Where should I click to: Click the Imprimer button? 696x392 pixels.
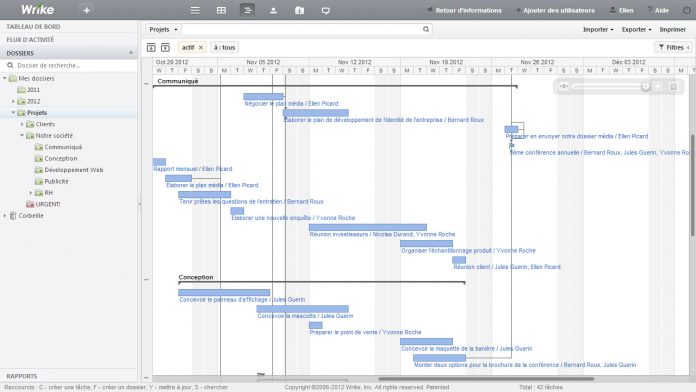pos(672,29)
